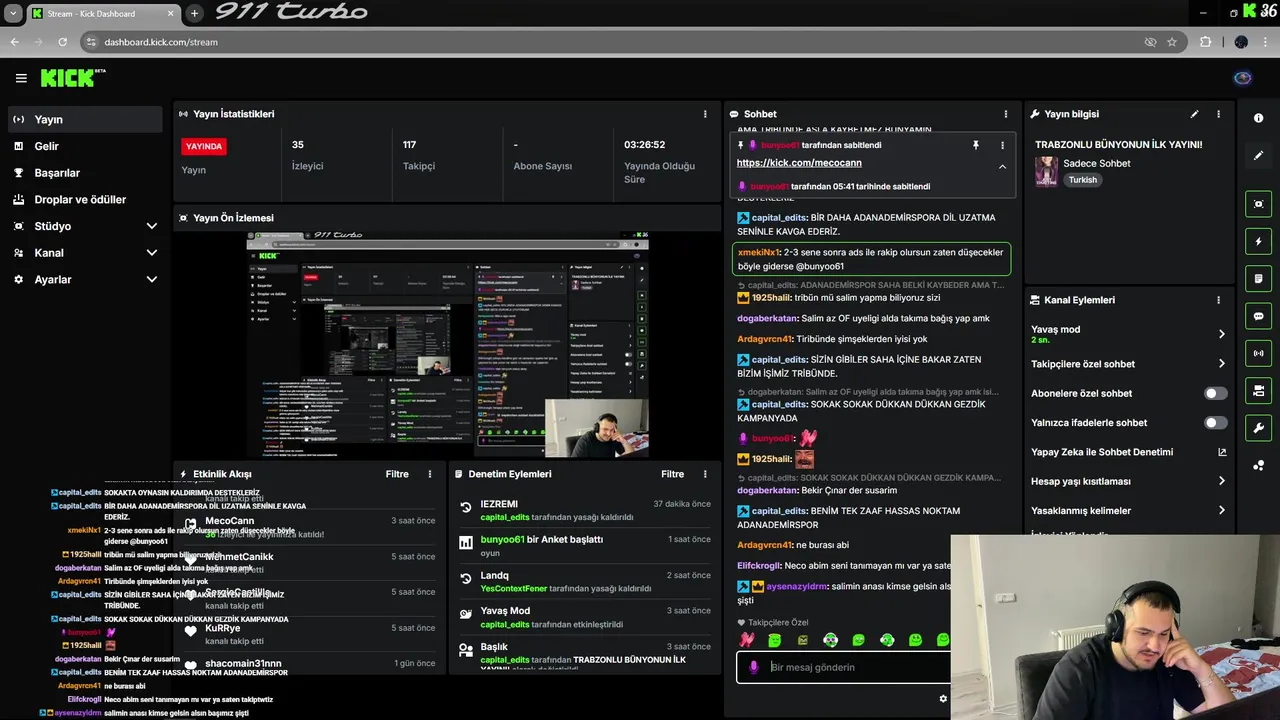Bookmark this page with the star
Image resolution: width=1280 pixels, height=720 pixels.
pyautogui.click(x=1172, y=42)
